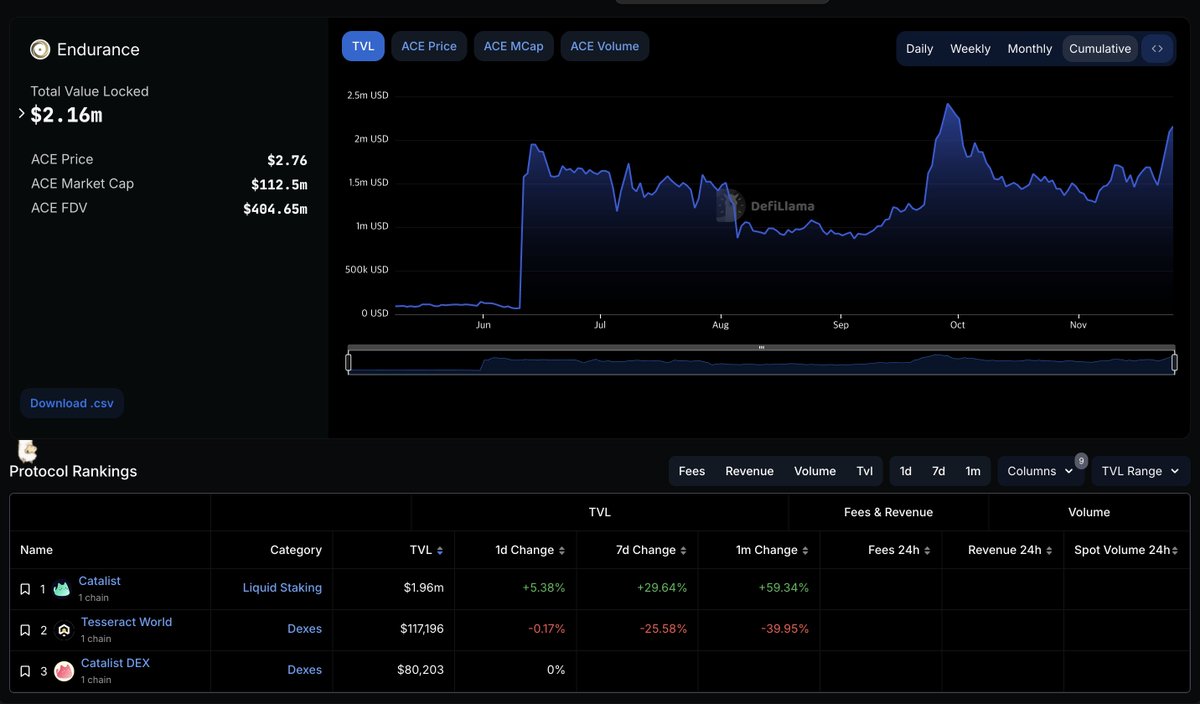Click Tesseract World TVL cell $117,196

click(x=422, y=629)
